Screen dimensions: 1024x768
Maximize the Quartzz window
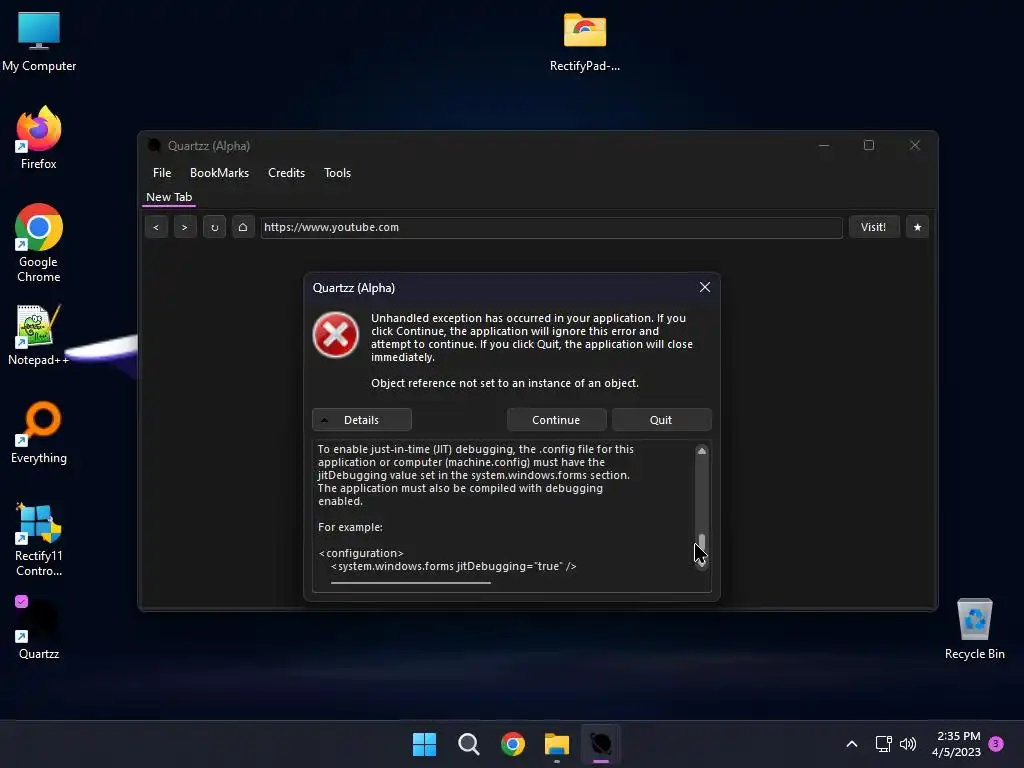tap(869, 145)
